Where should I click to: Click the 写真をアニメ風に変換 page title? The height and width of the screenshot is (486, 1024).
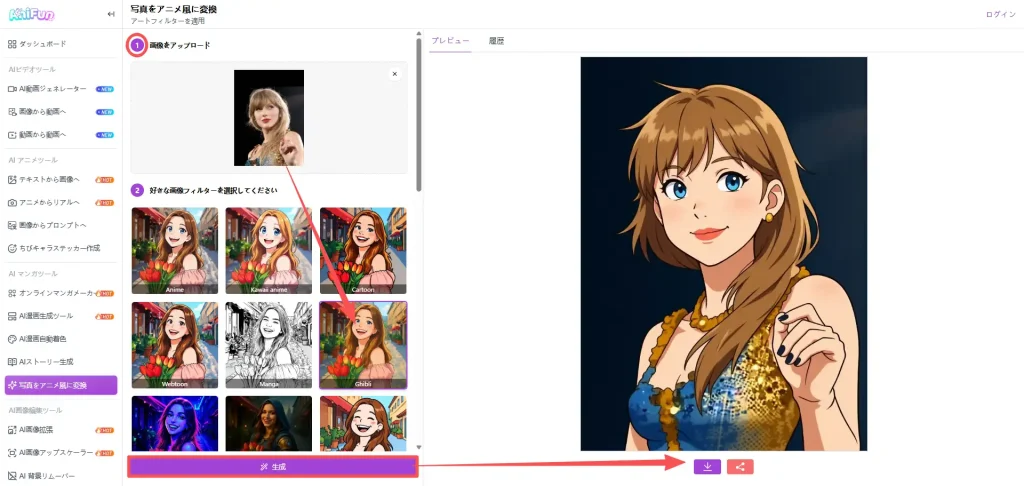174,9
